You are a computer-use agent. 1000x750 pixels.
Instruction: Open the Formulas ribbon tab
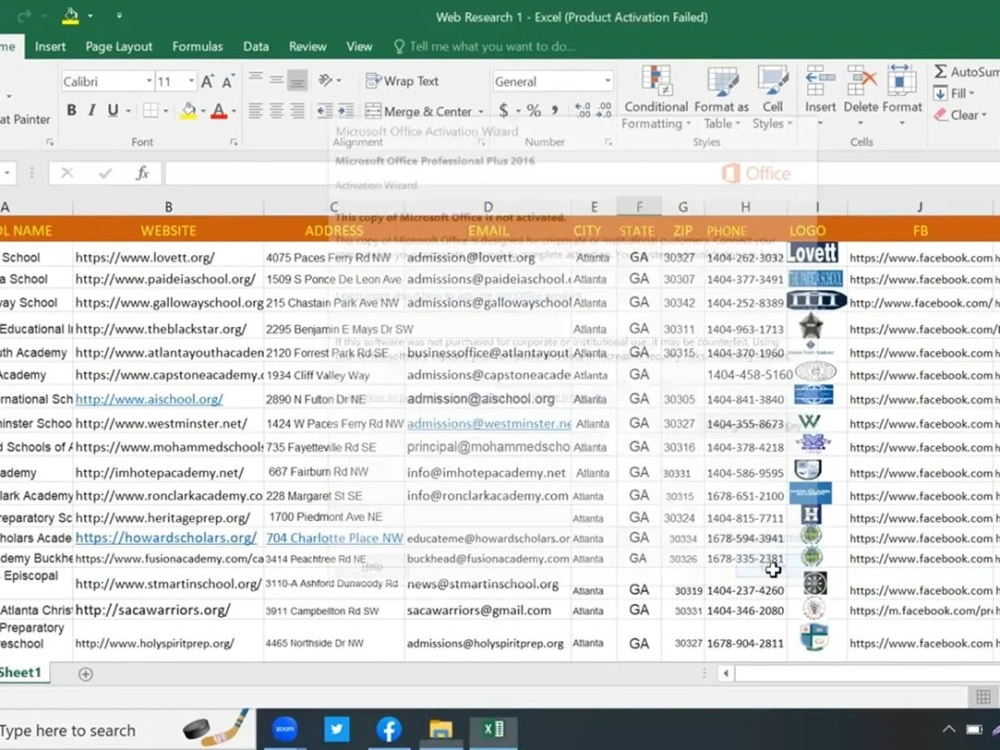[x=198, y=47]
